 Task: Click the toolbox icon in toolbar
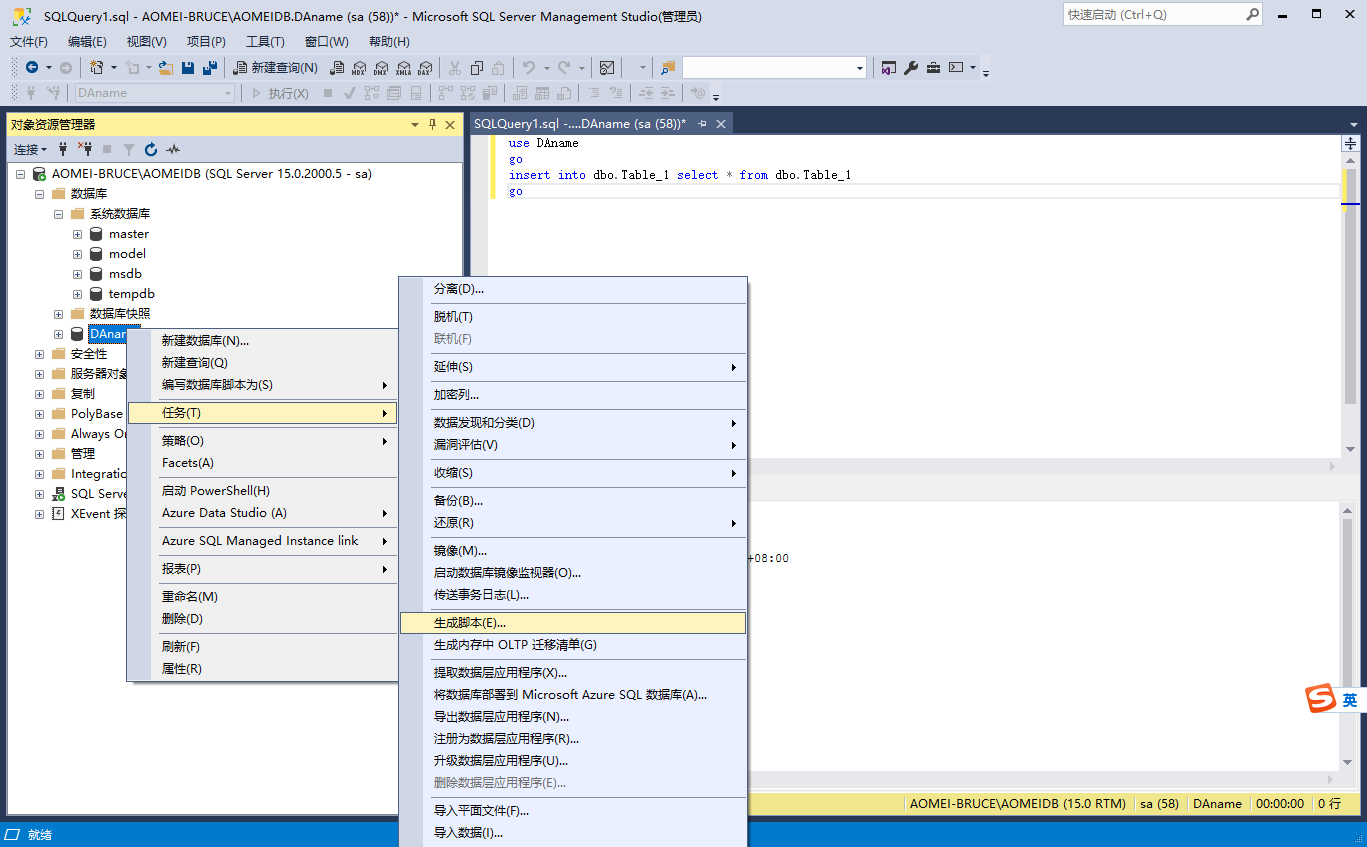(933, 68)
